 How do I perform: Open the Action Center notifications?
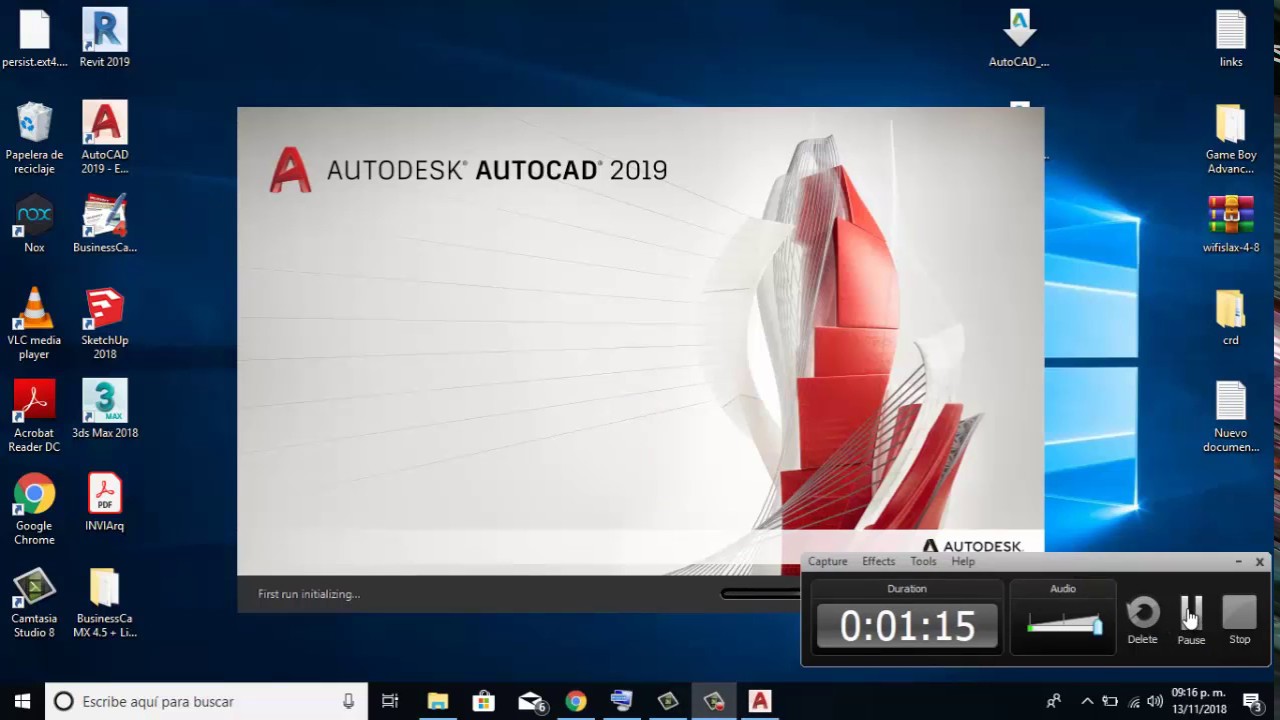pyautogui.click(x=1252, y=701)
